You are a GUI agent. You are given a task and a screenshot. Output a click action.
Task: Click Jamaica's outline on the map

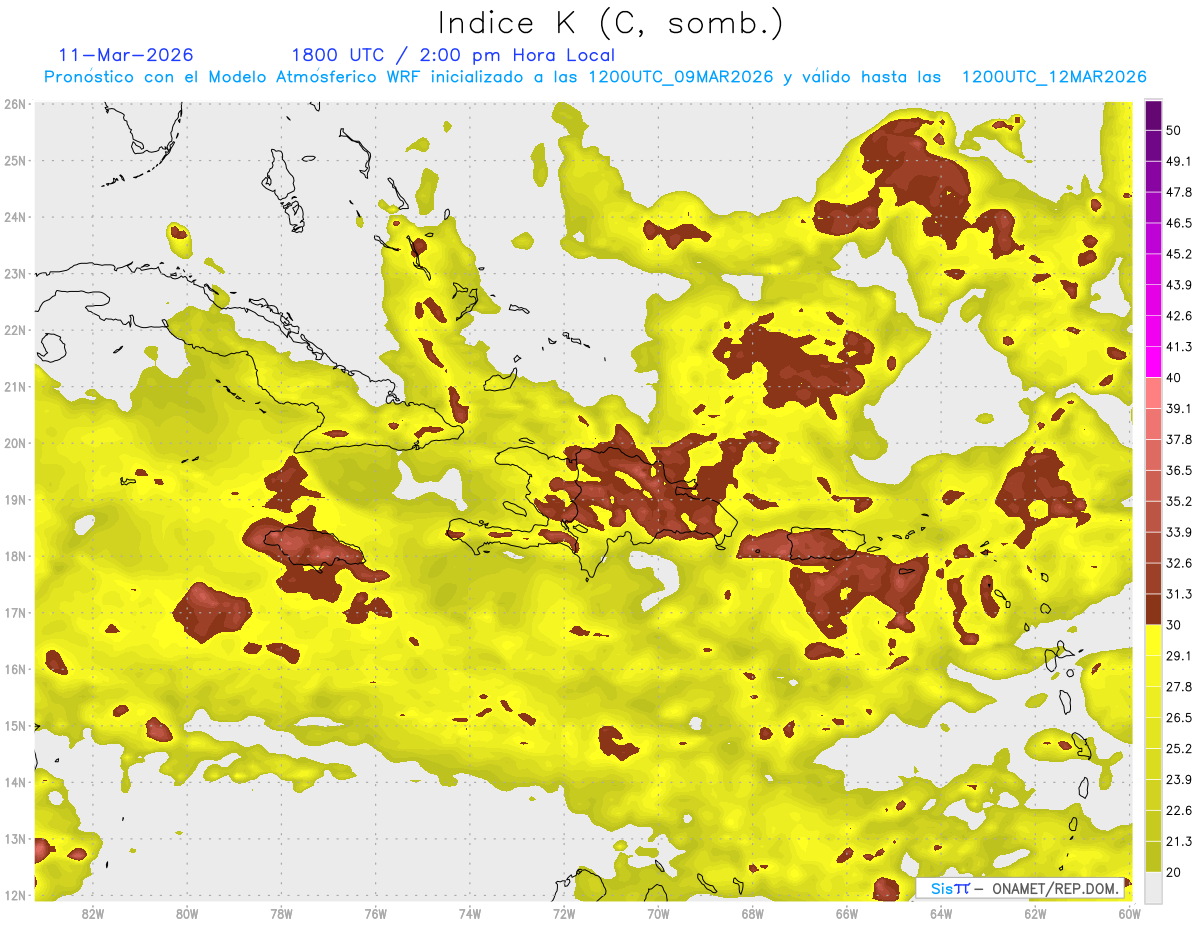click(314, 547)
